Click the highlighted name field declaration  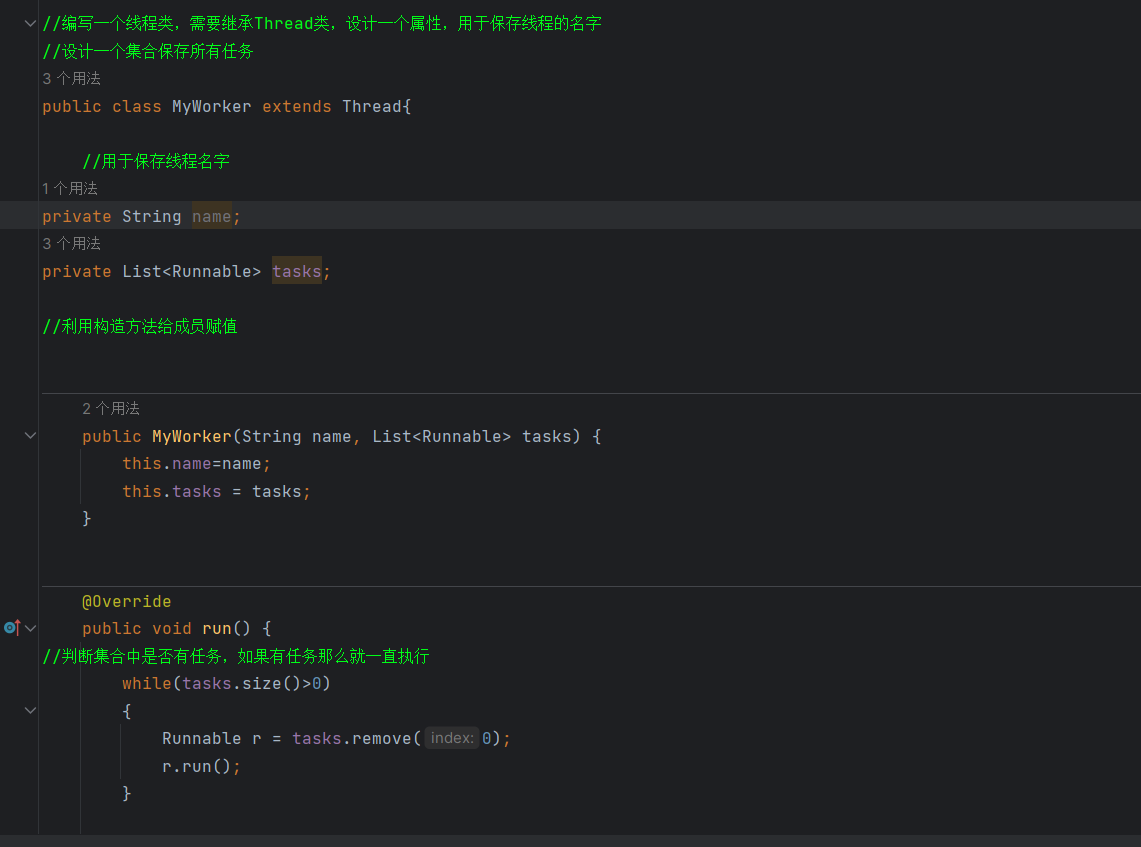(x=211, y=216)
